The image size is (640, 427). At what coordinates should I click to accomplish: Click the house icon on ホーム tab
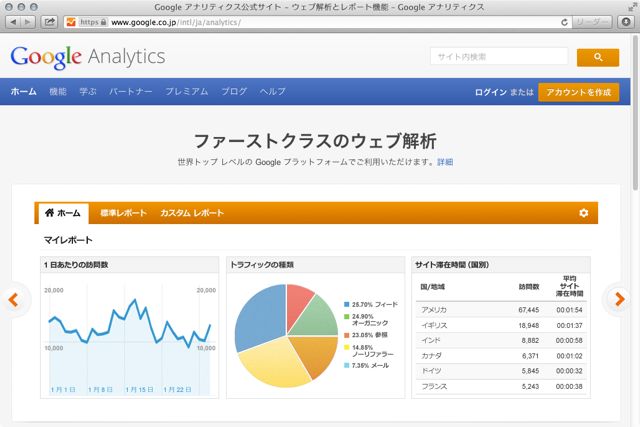click(49, 213)
